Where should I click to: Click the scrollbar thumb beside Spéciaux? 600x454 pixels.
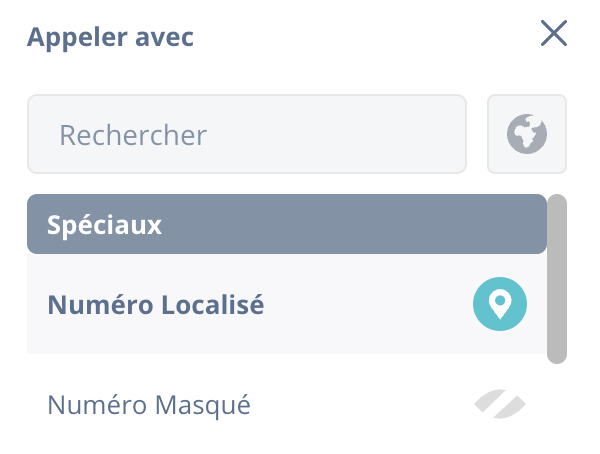[557, 279]
